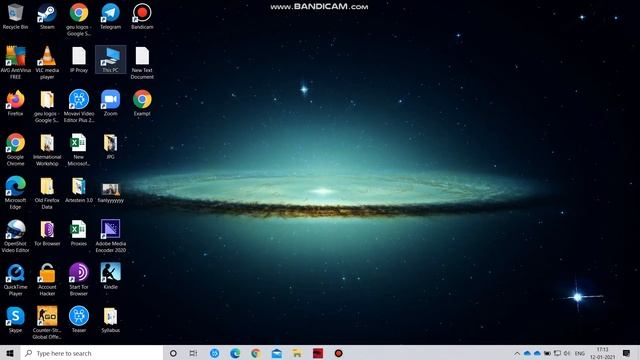The height and width of the screenshot is (360, 640).
Task: Select the Exampl Chrome shortcut
Action: pyautogui.click(x=142, y=103)
